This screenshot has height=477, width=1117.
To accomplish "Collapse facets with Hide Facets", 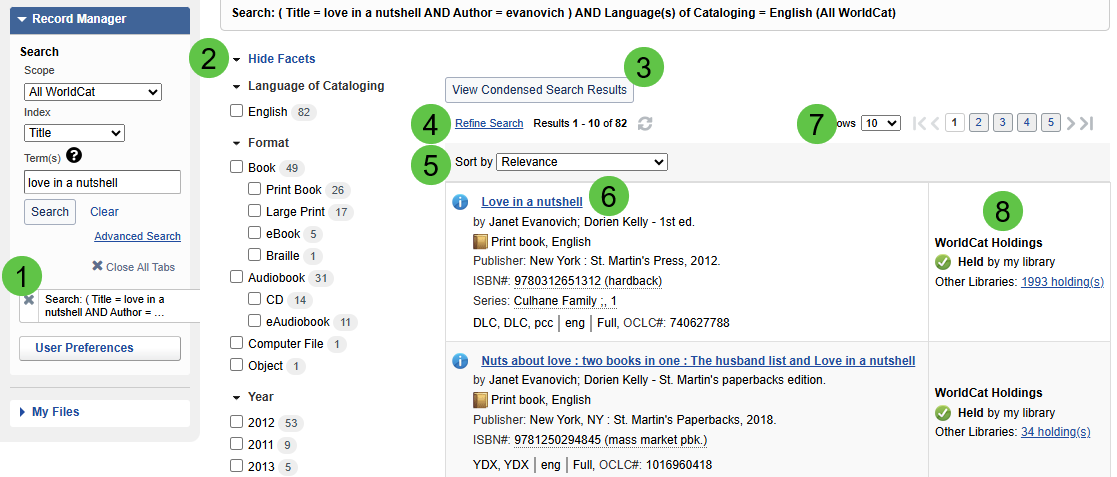I will tap(281, 59).
